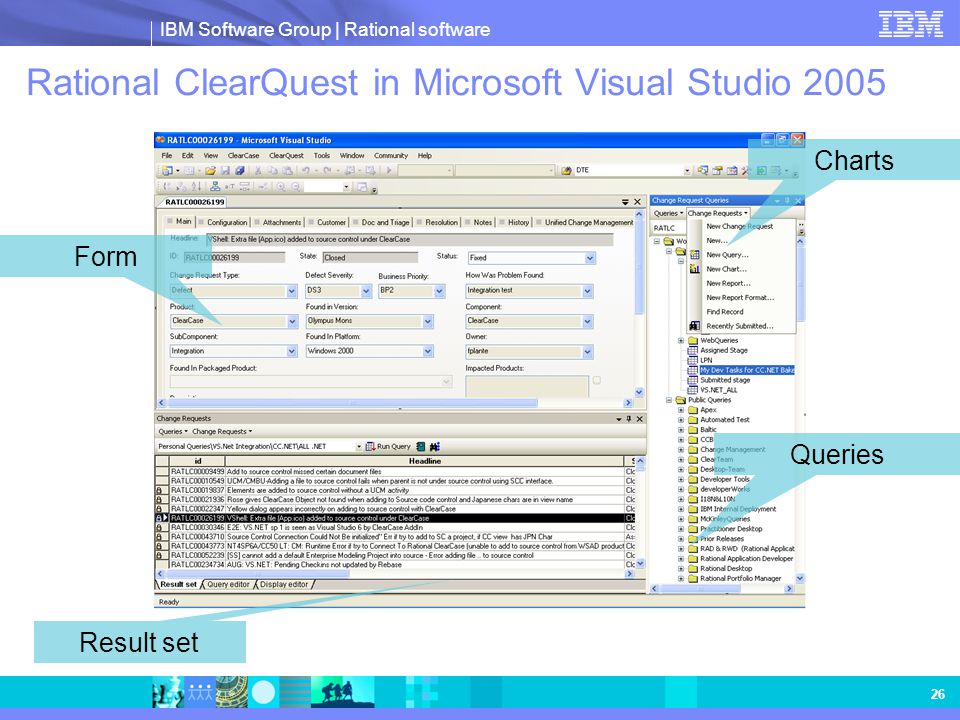This screenshot has height=720, width=960.
Task: Click the id column header
Action: tap(197, 461)
